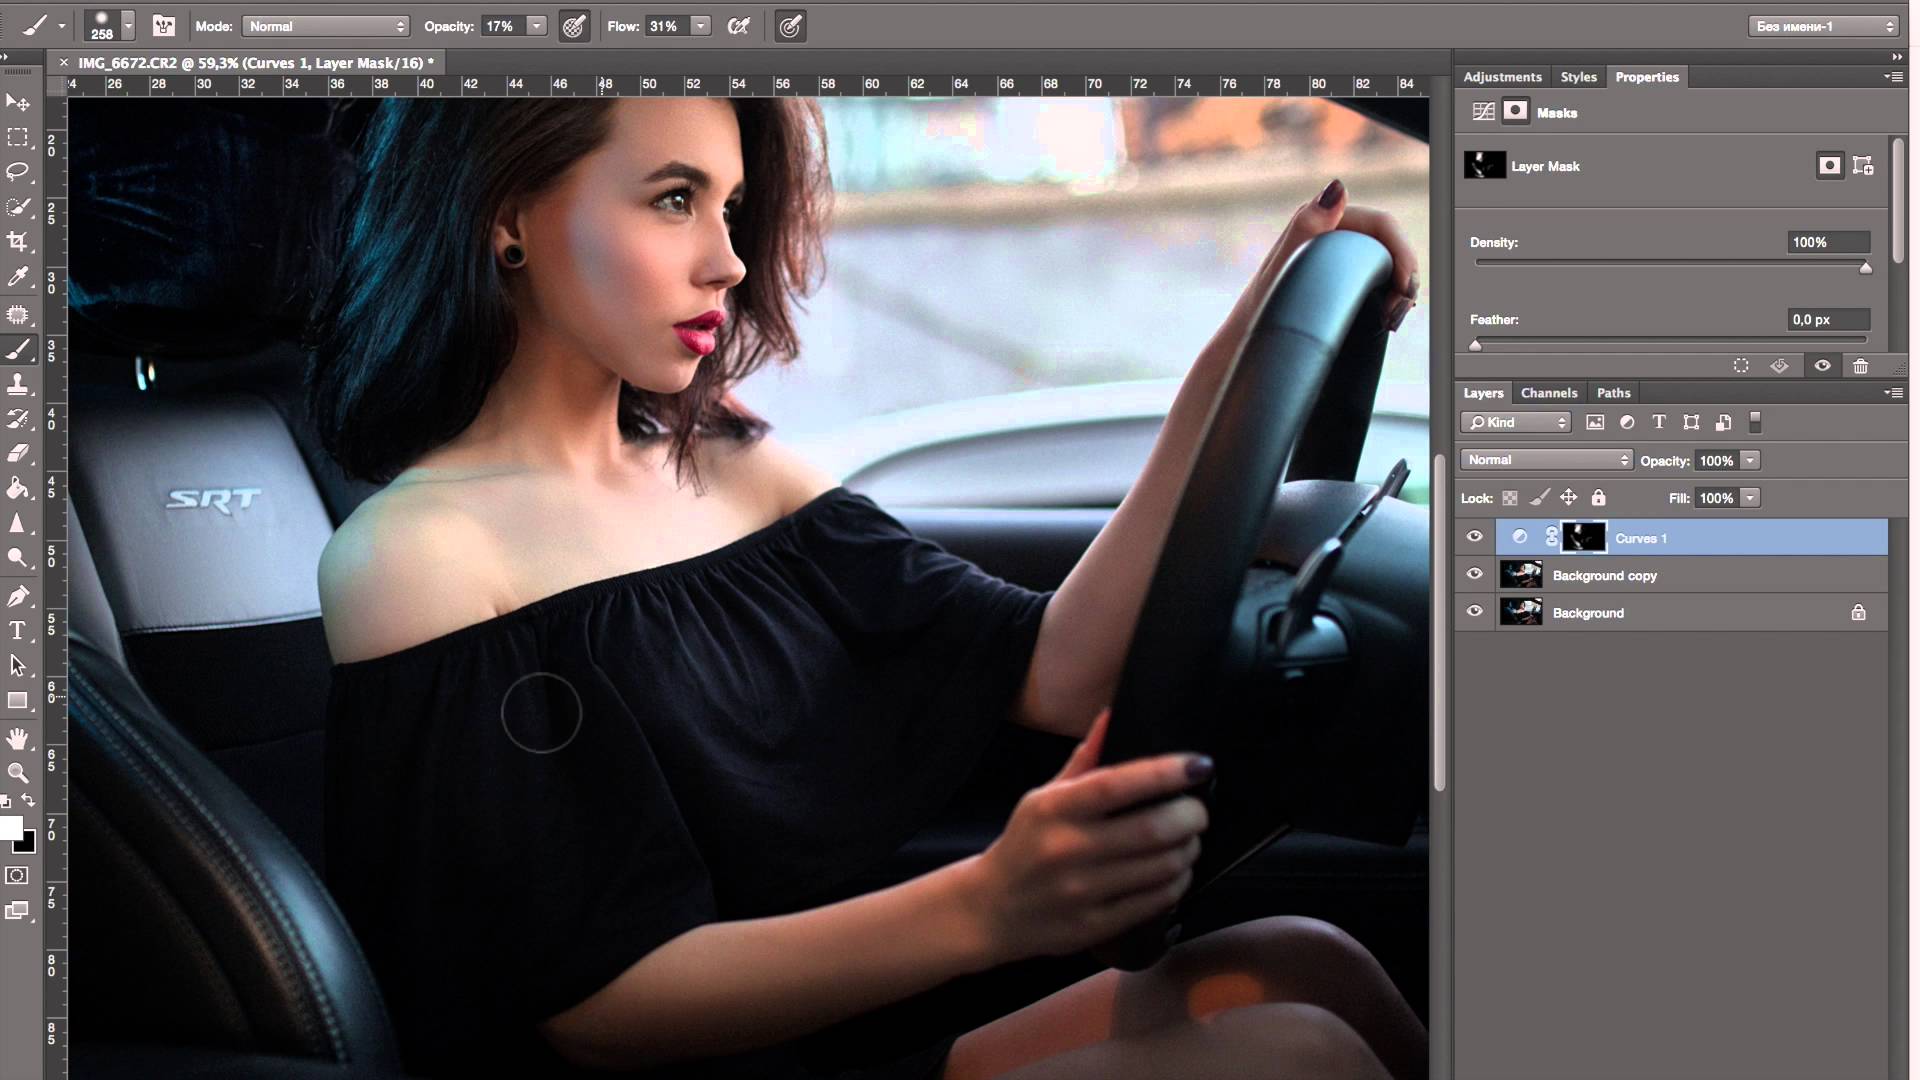
Task: Select the Eyedropper tool
Action: coord(18,277)
